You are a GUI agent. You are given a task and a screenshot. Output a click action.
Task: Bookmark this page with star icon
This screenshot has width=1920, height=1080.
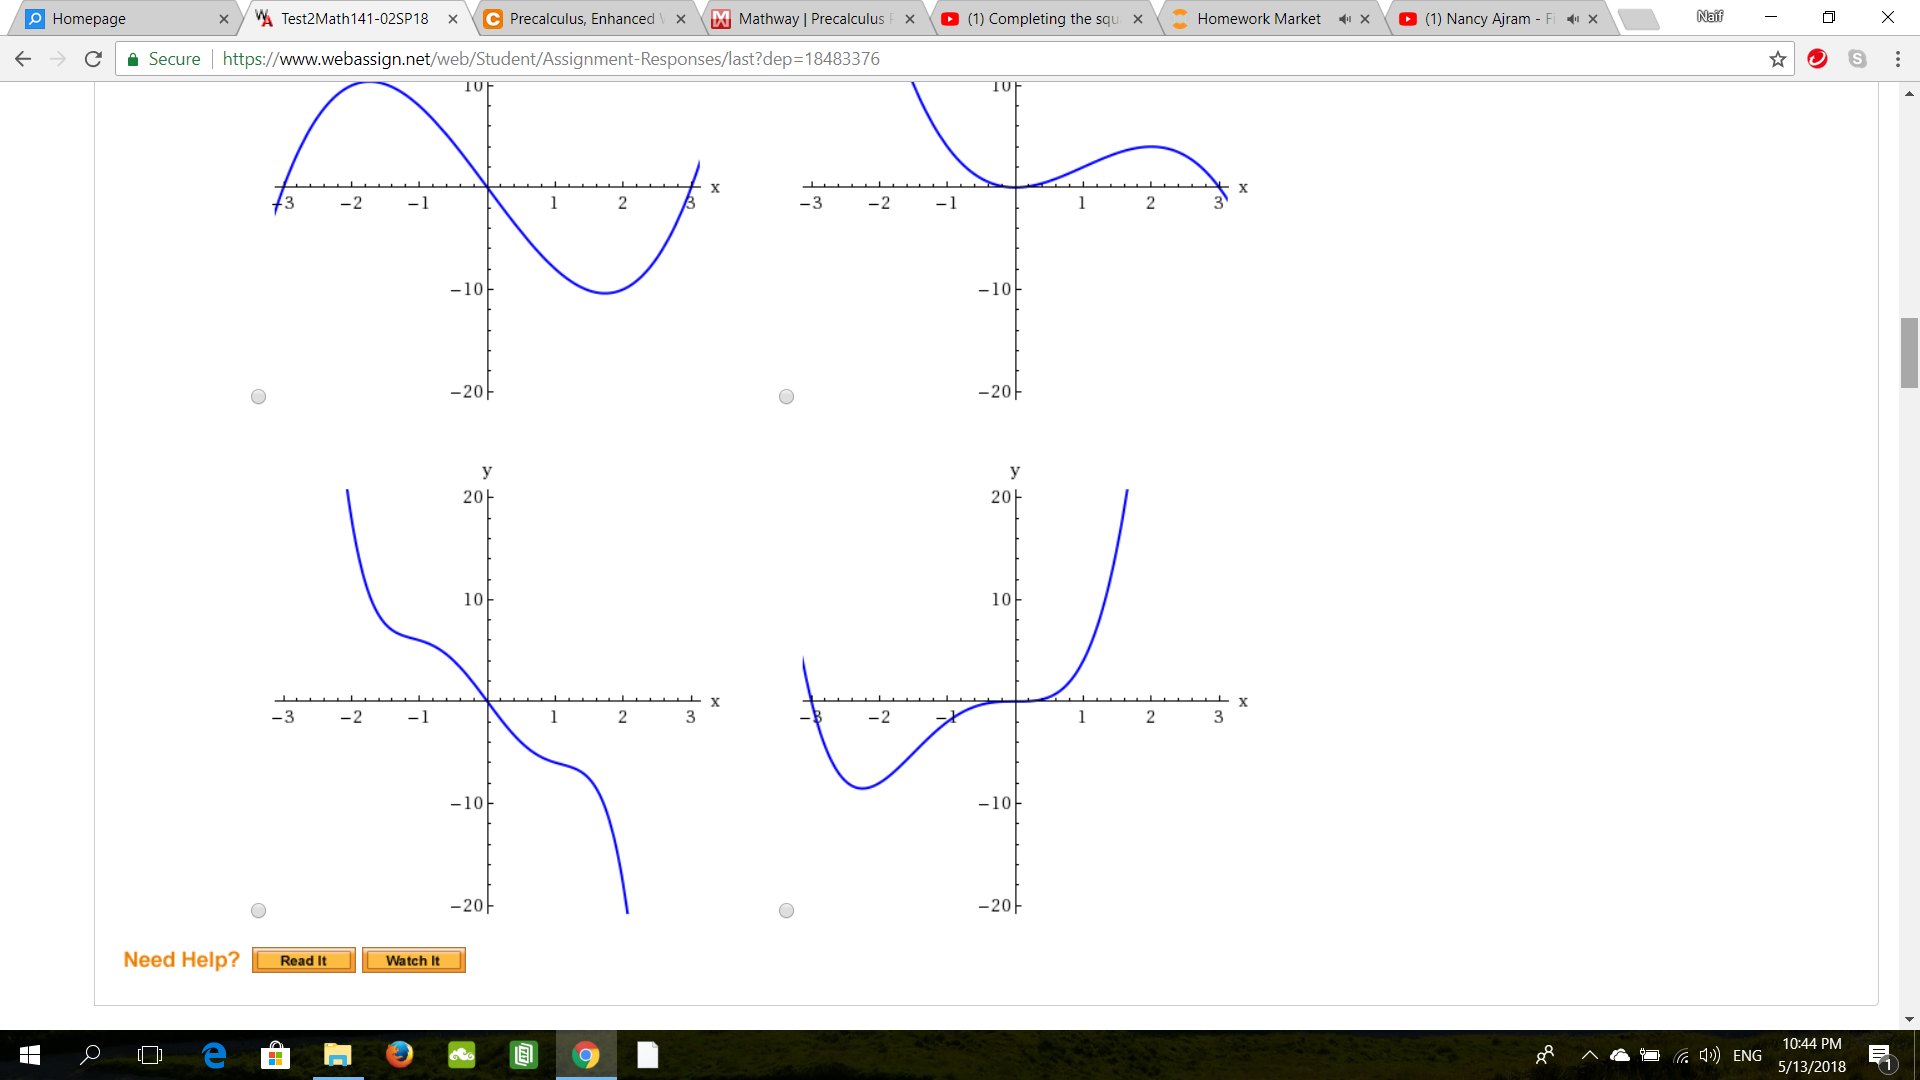1777,59
